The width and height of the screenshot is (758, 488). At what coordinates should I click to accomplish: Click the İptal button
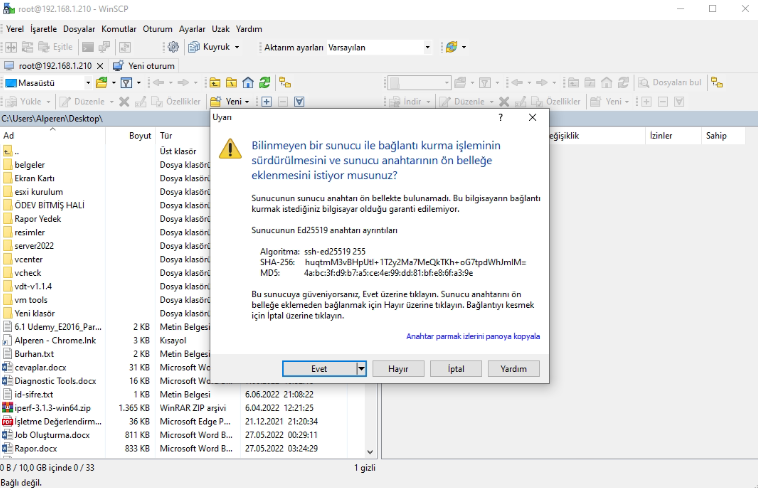[456, 369]
